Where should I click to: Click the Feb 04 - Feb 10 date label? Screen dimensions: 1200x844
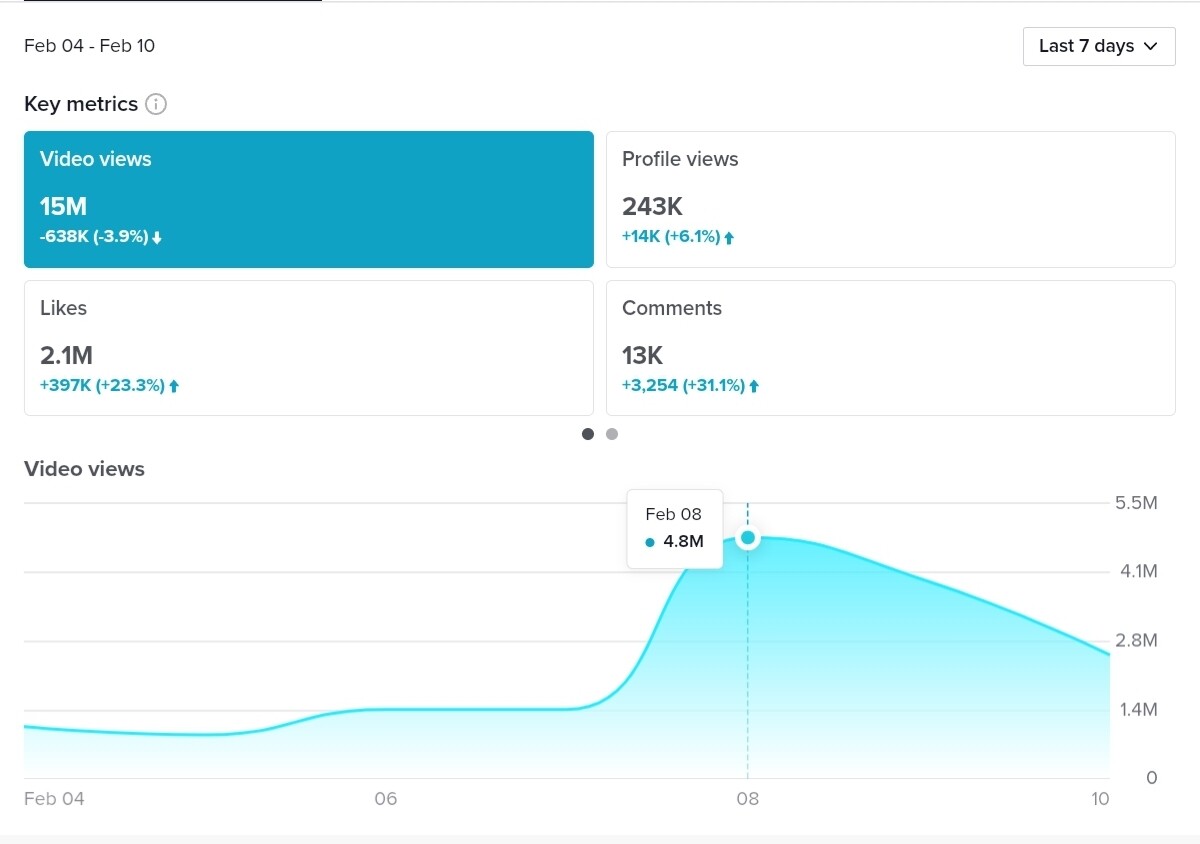[x=90, y=46]
